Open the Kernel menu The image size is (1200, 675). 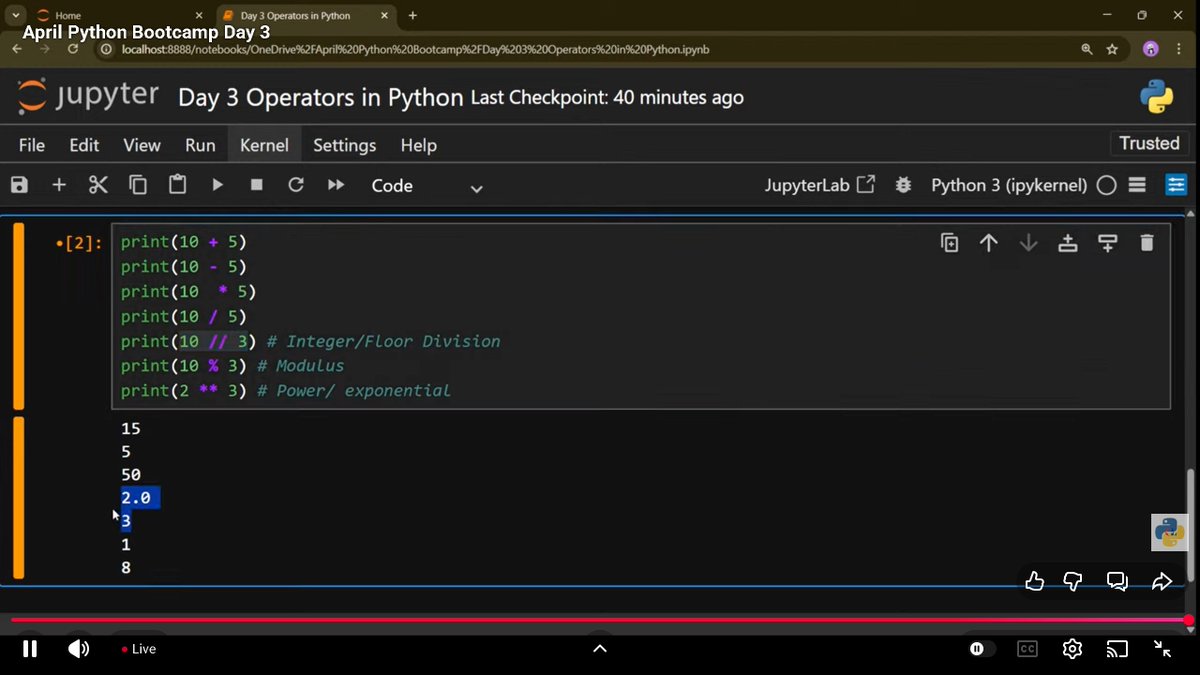click(x=264, y=145)
